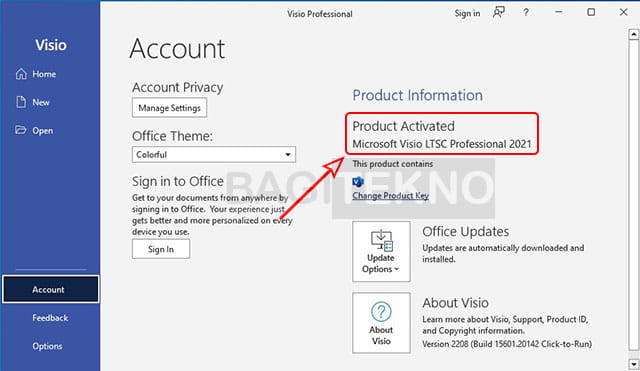Click the Microsoft Visio LTSC Professional 2021 text

[x=442, y=144]
